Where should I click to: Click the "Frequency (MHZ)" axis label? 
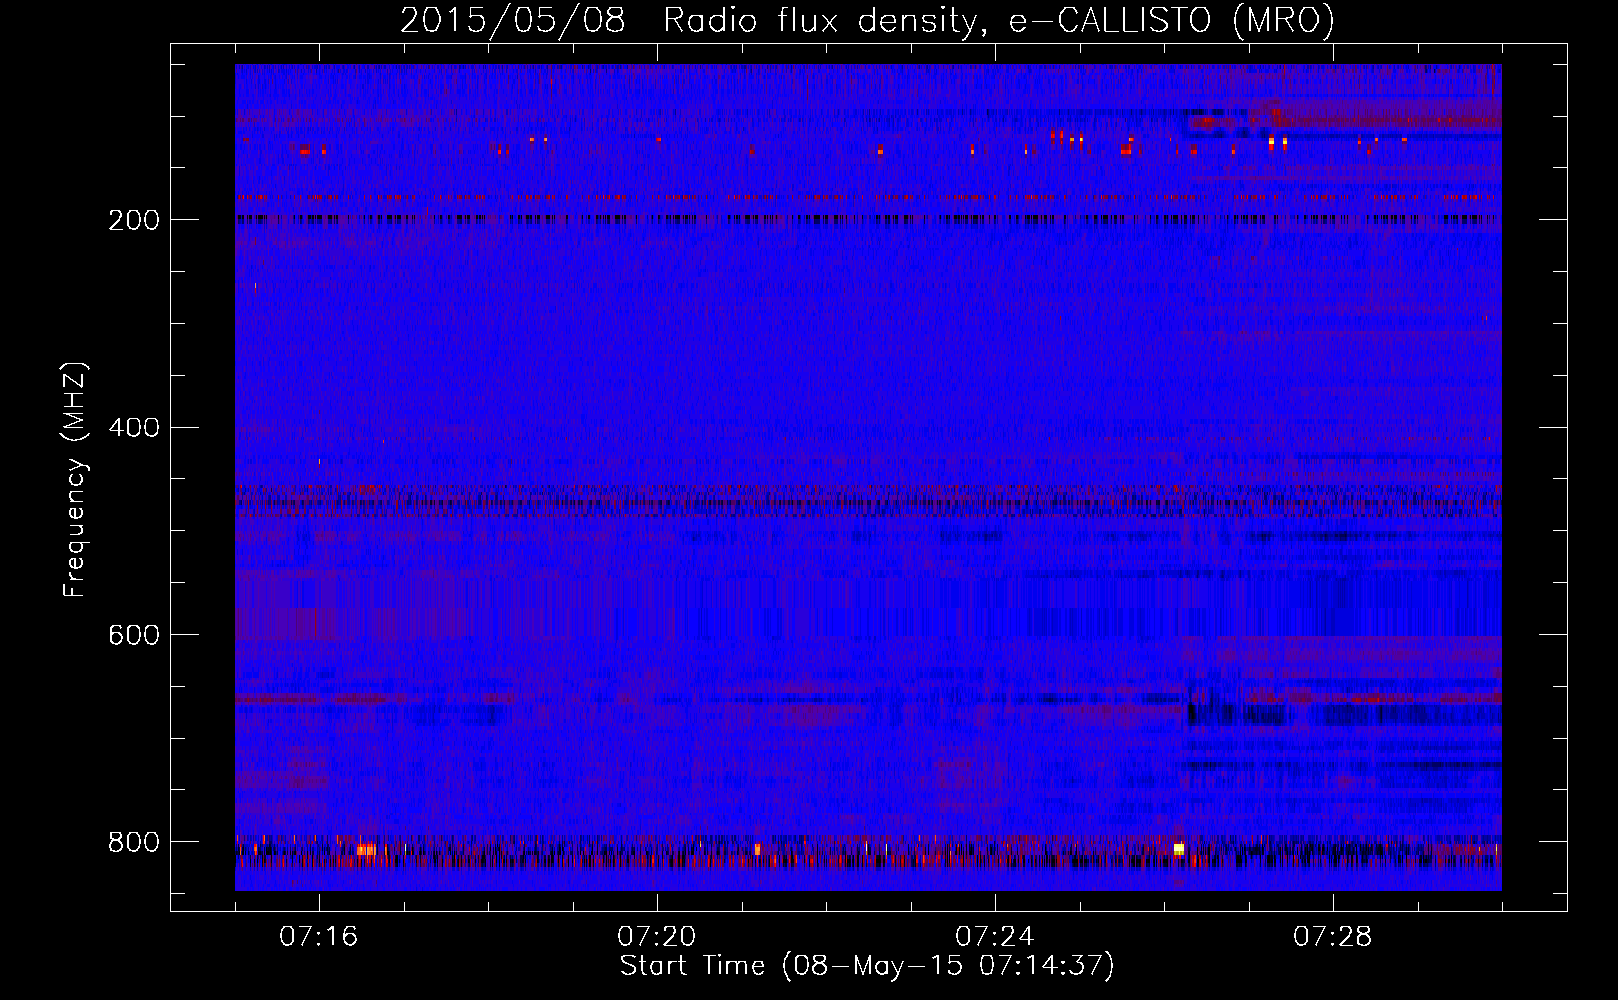click(x=75, y=479)
